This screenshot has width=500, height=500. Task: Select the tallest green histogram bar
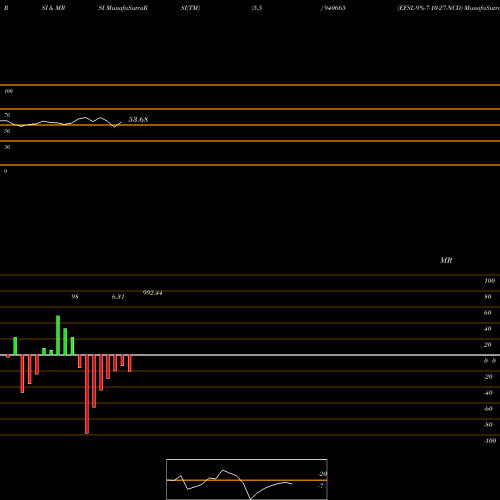coord(58,335)
